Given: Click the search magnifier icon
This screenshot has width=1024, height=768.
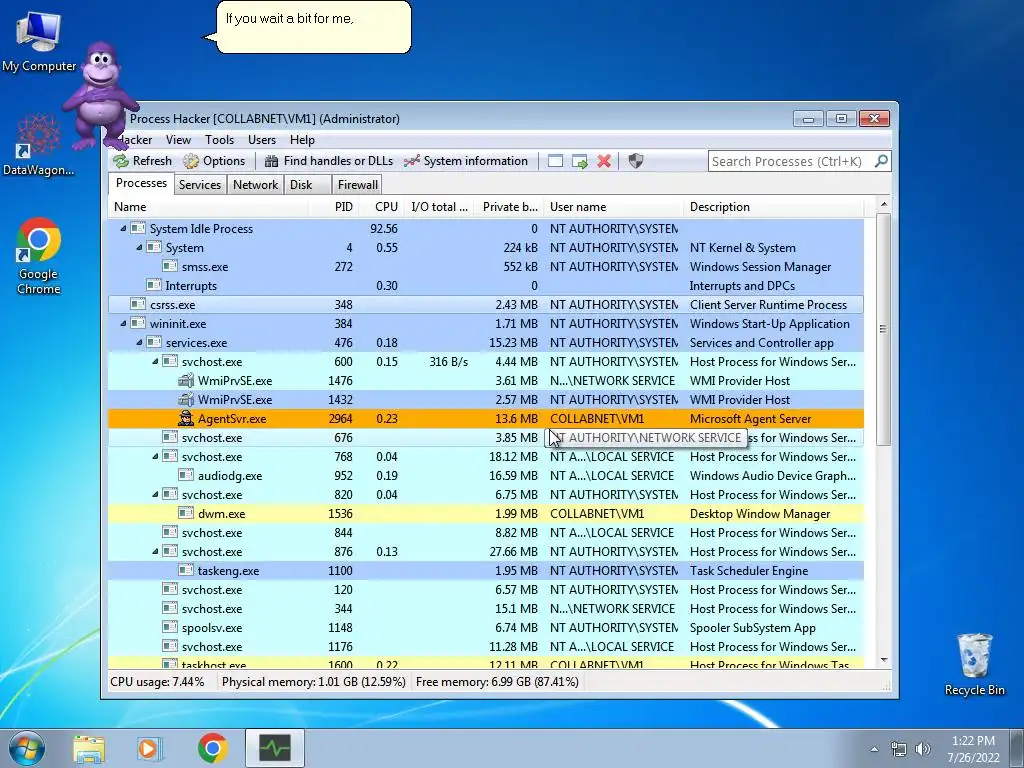Looking at the screenshot, I should click(x=881, y=161).
